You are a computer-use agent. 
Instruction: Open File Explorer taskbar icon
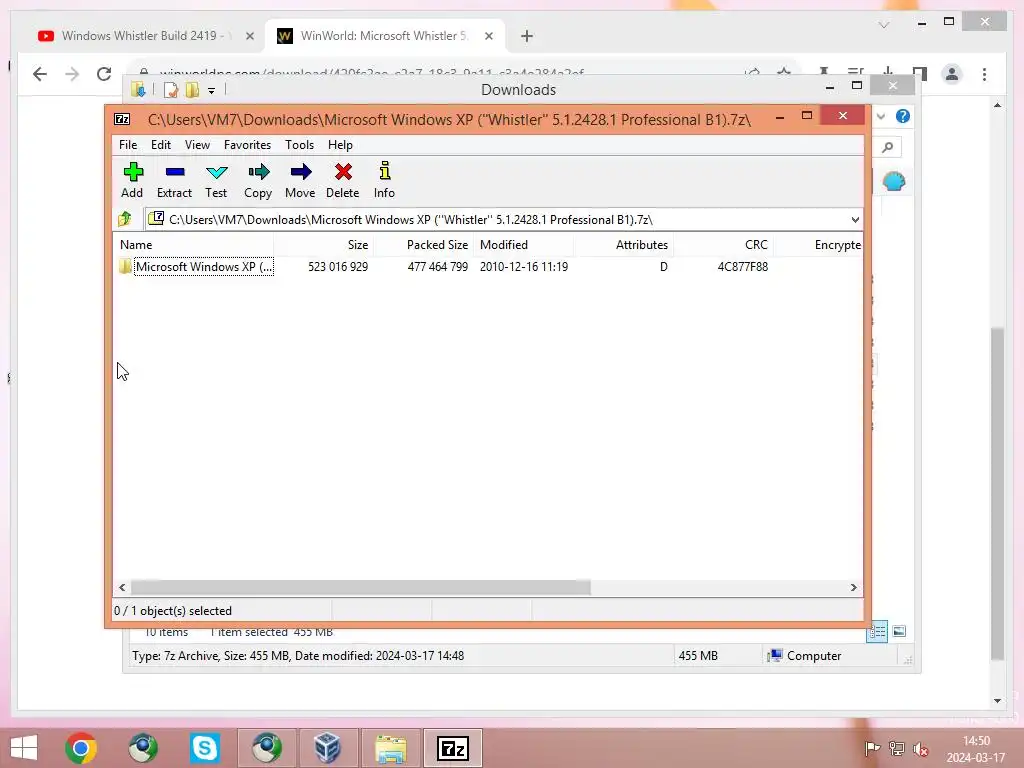pyautogui.click(x=391, y=748)
